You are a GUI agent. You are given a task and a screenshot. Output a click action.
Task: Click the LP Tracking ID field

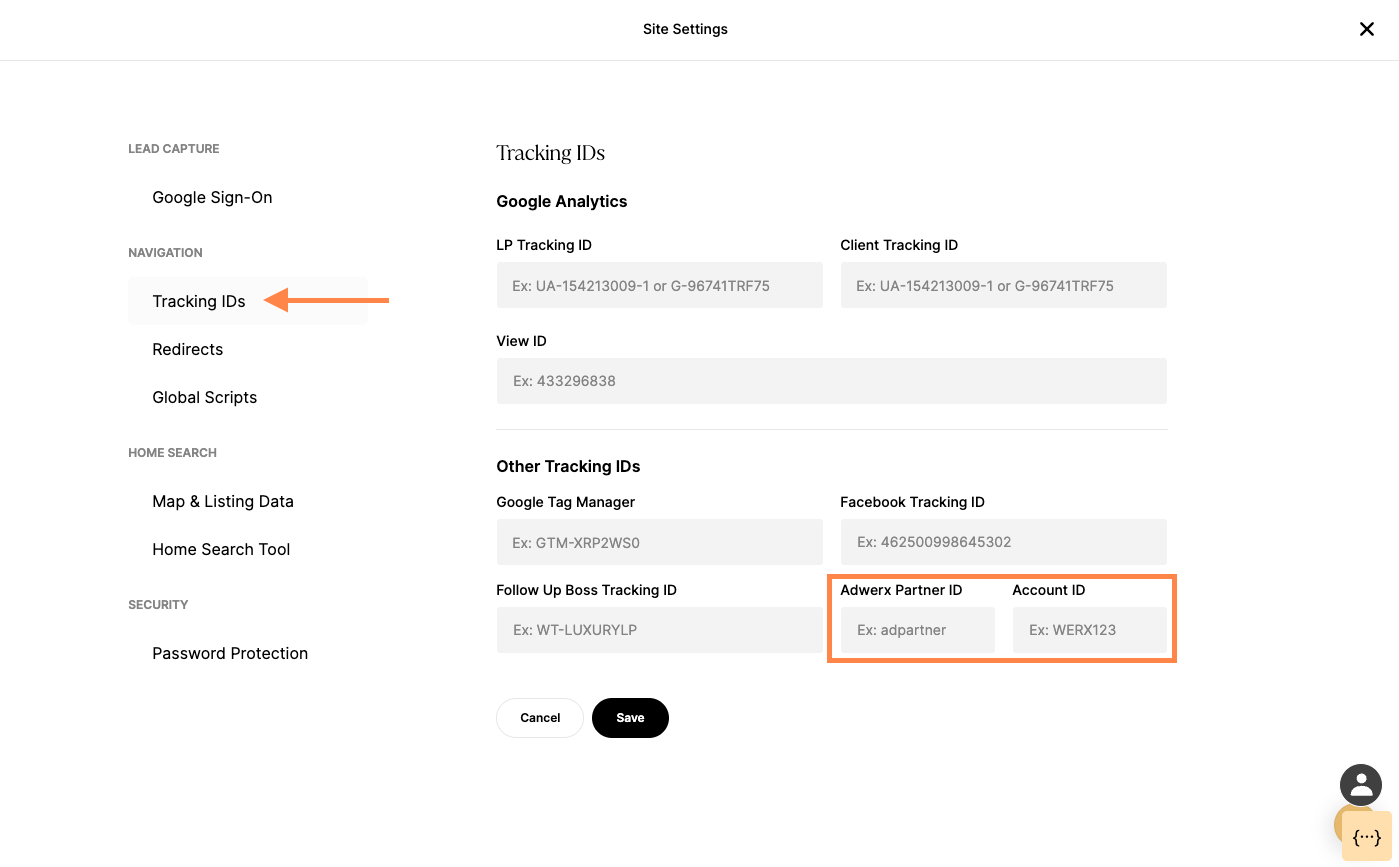(x=659, y=285)
